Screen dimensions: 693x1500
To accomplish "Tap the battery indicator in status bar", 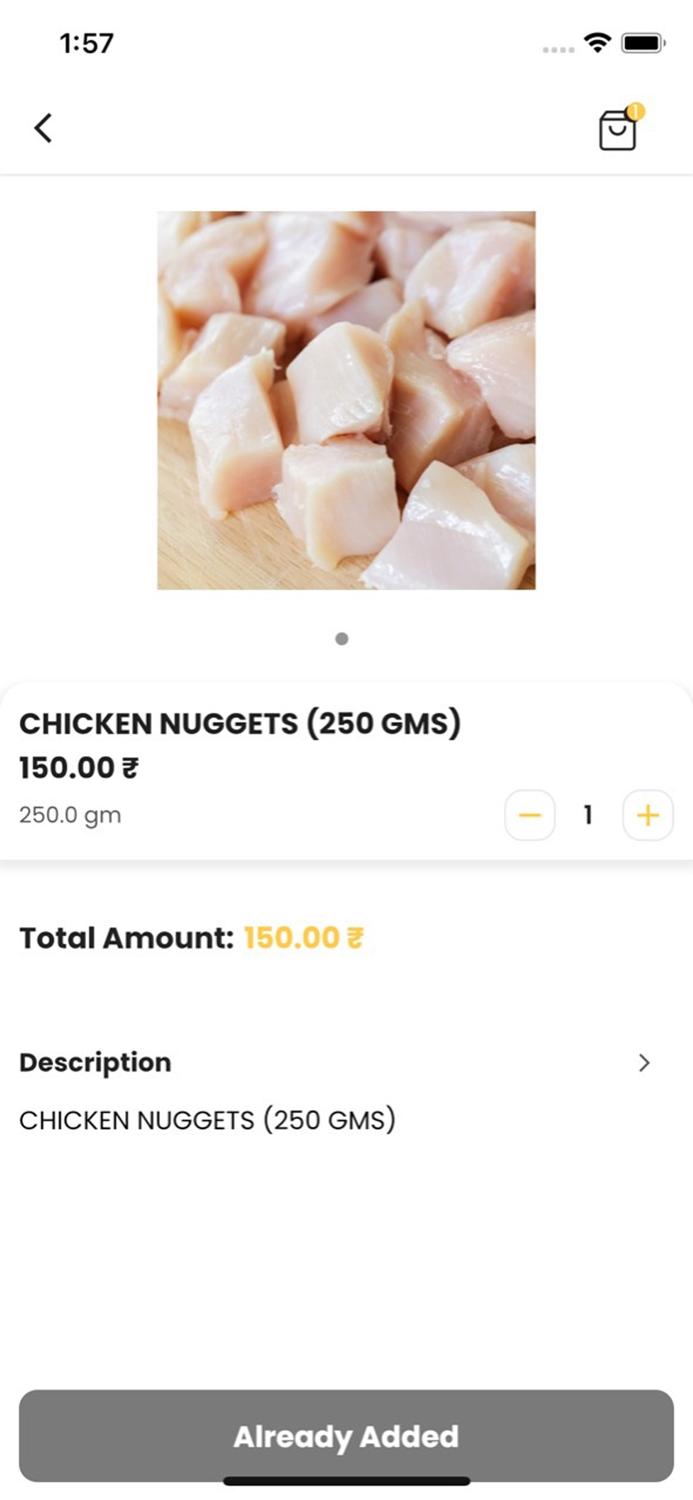I will coord(643,42).
